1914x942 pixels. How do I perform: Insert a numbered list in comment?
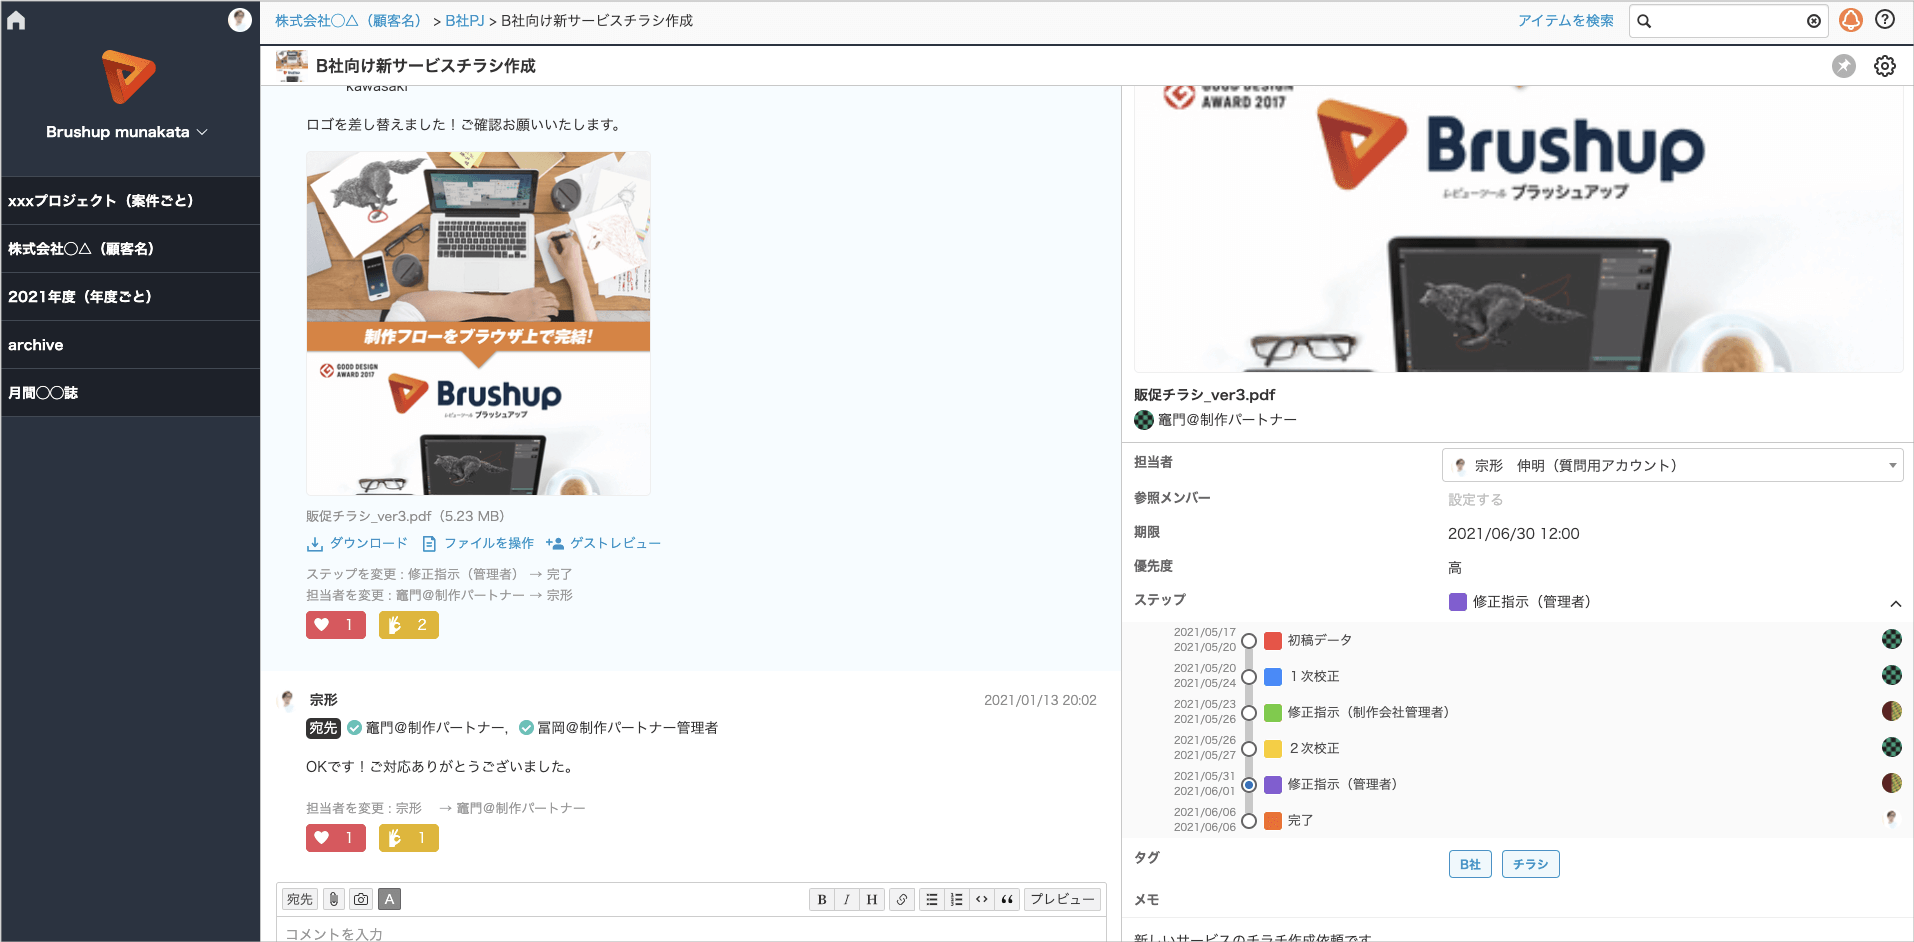tap(957, 899)
